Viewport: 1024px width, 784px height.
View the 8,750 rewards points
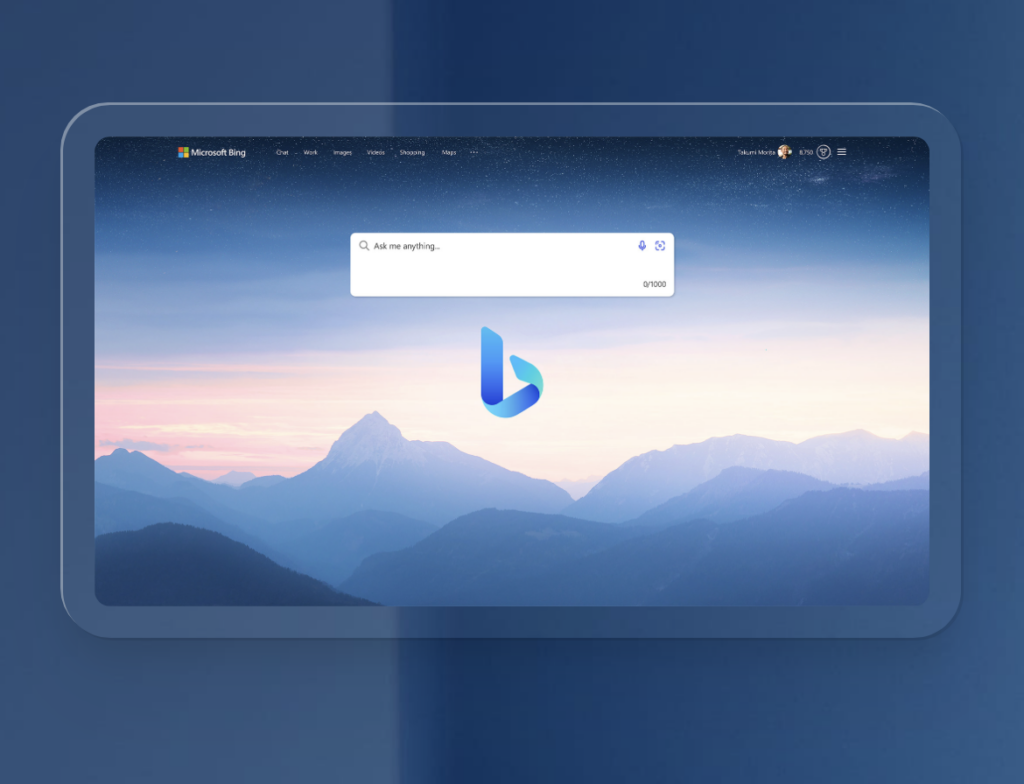806,152
